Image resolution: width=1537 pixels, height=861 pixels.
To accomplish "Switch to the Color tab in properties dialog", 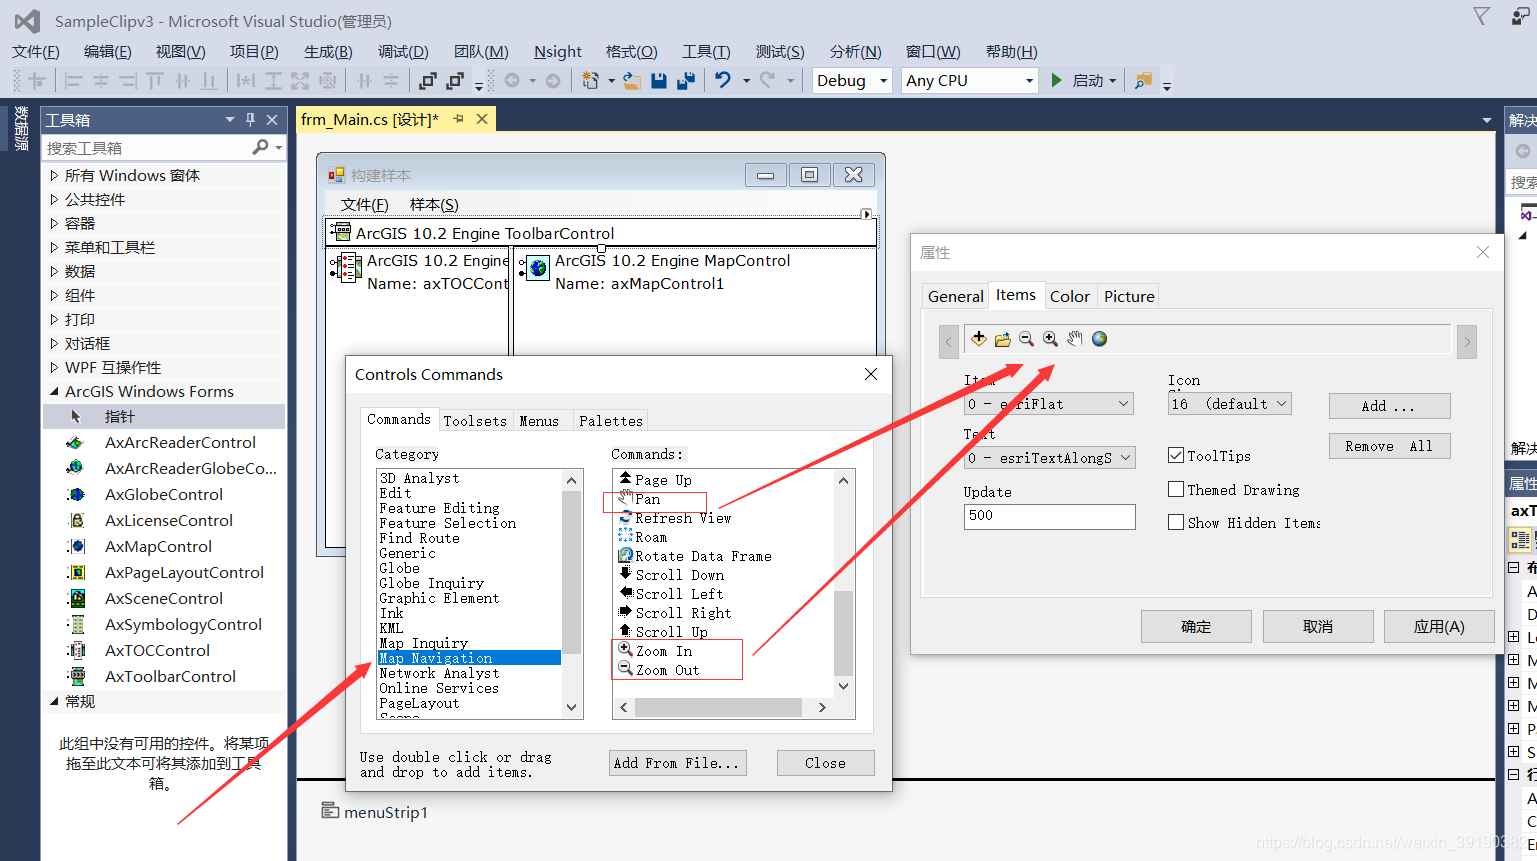I will pyautogui.click(x=1070, y=296).
